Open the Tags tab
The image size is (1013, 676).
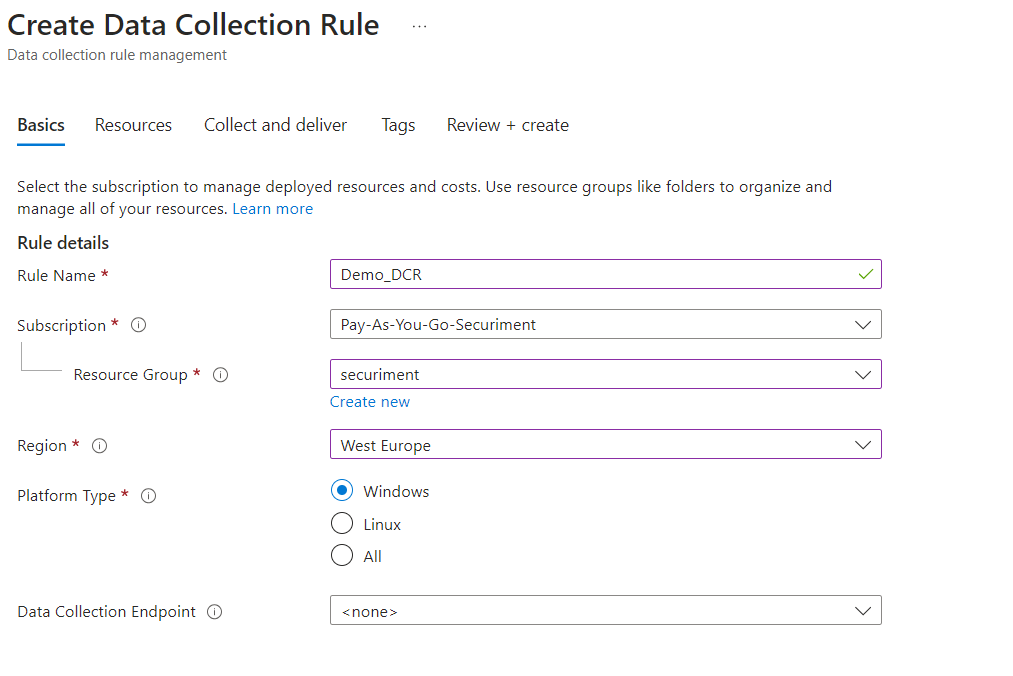(398, 125)
